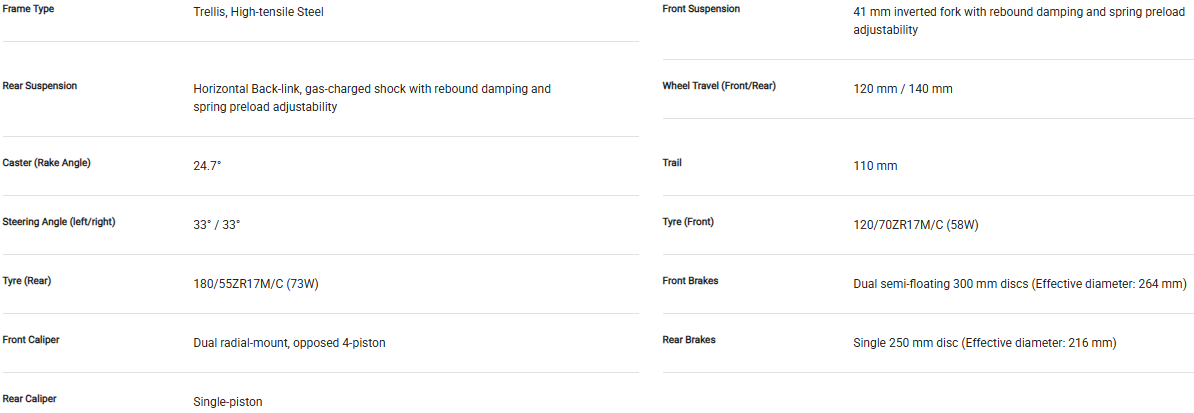The width and height of the screenshot is (1194, 413).
Task: Click the Caster (Rake Angle) label
Action: click(x=47, y=163)
